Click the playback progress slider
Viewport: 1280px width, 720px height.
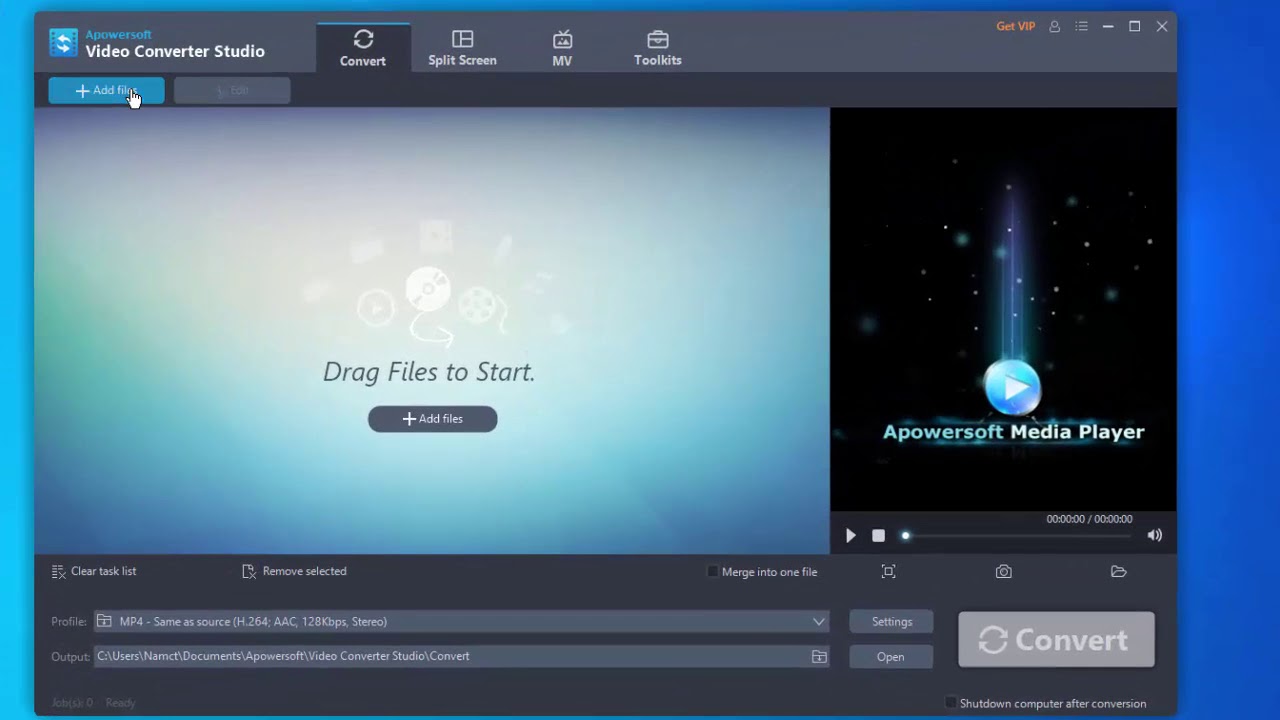coord(1018,536)
